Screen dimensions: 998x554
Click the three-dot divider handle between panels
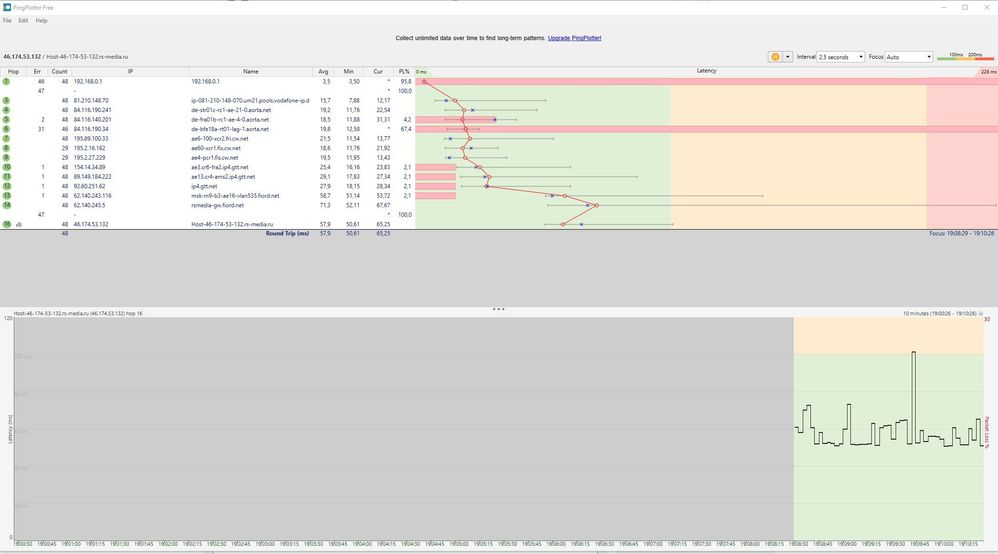point(498,309)
